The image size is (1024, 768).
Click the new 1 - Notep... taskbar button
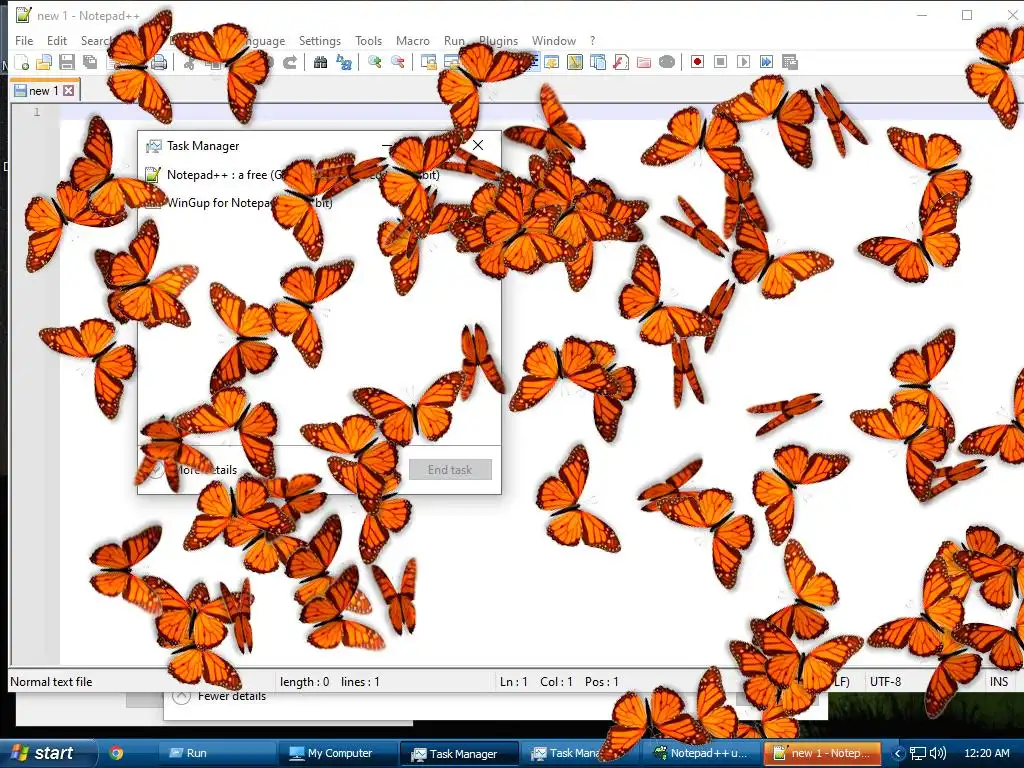click(x=822, y=753)
